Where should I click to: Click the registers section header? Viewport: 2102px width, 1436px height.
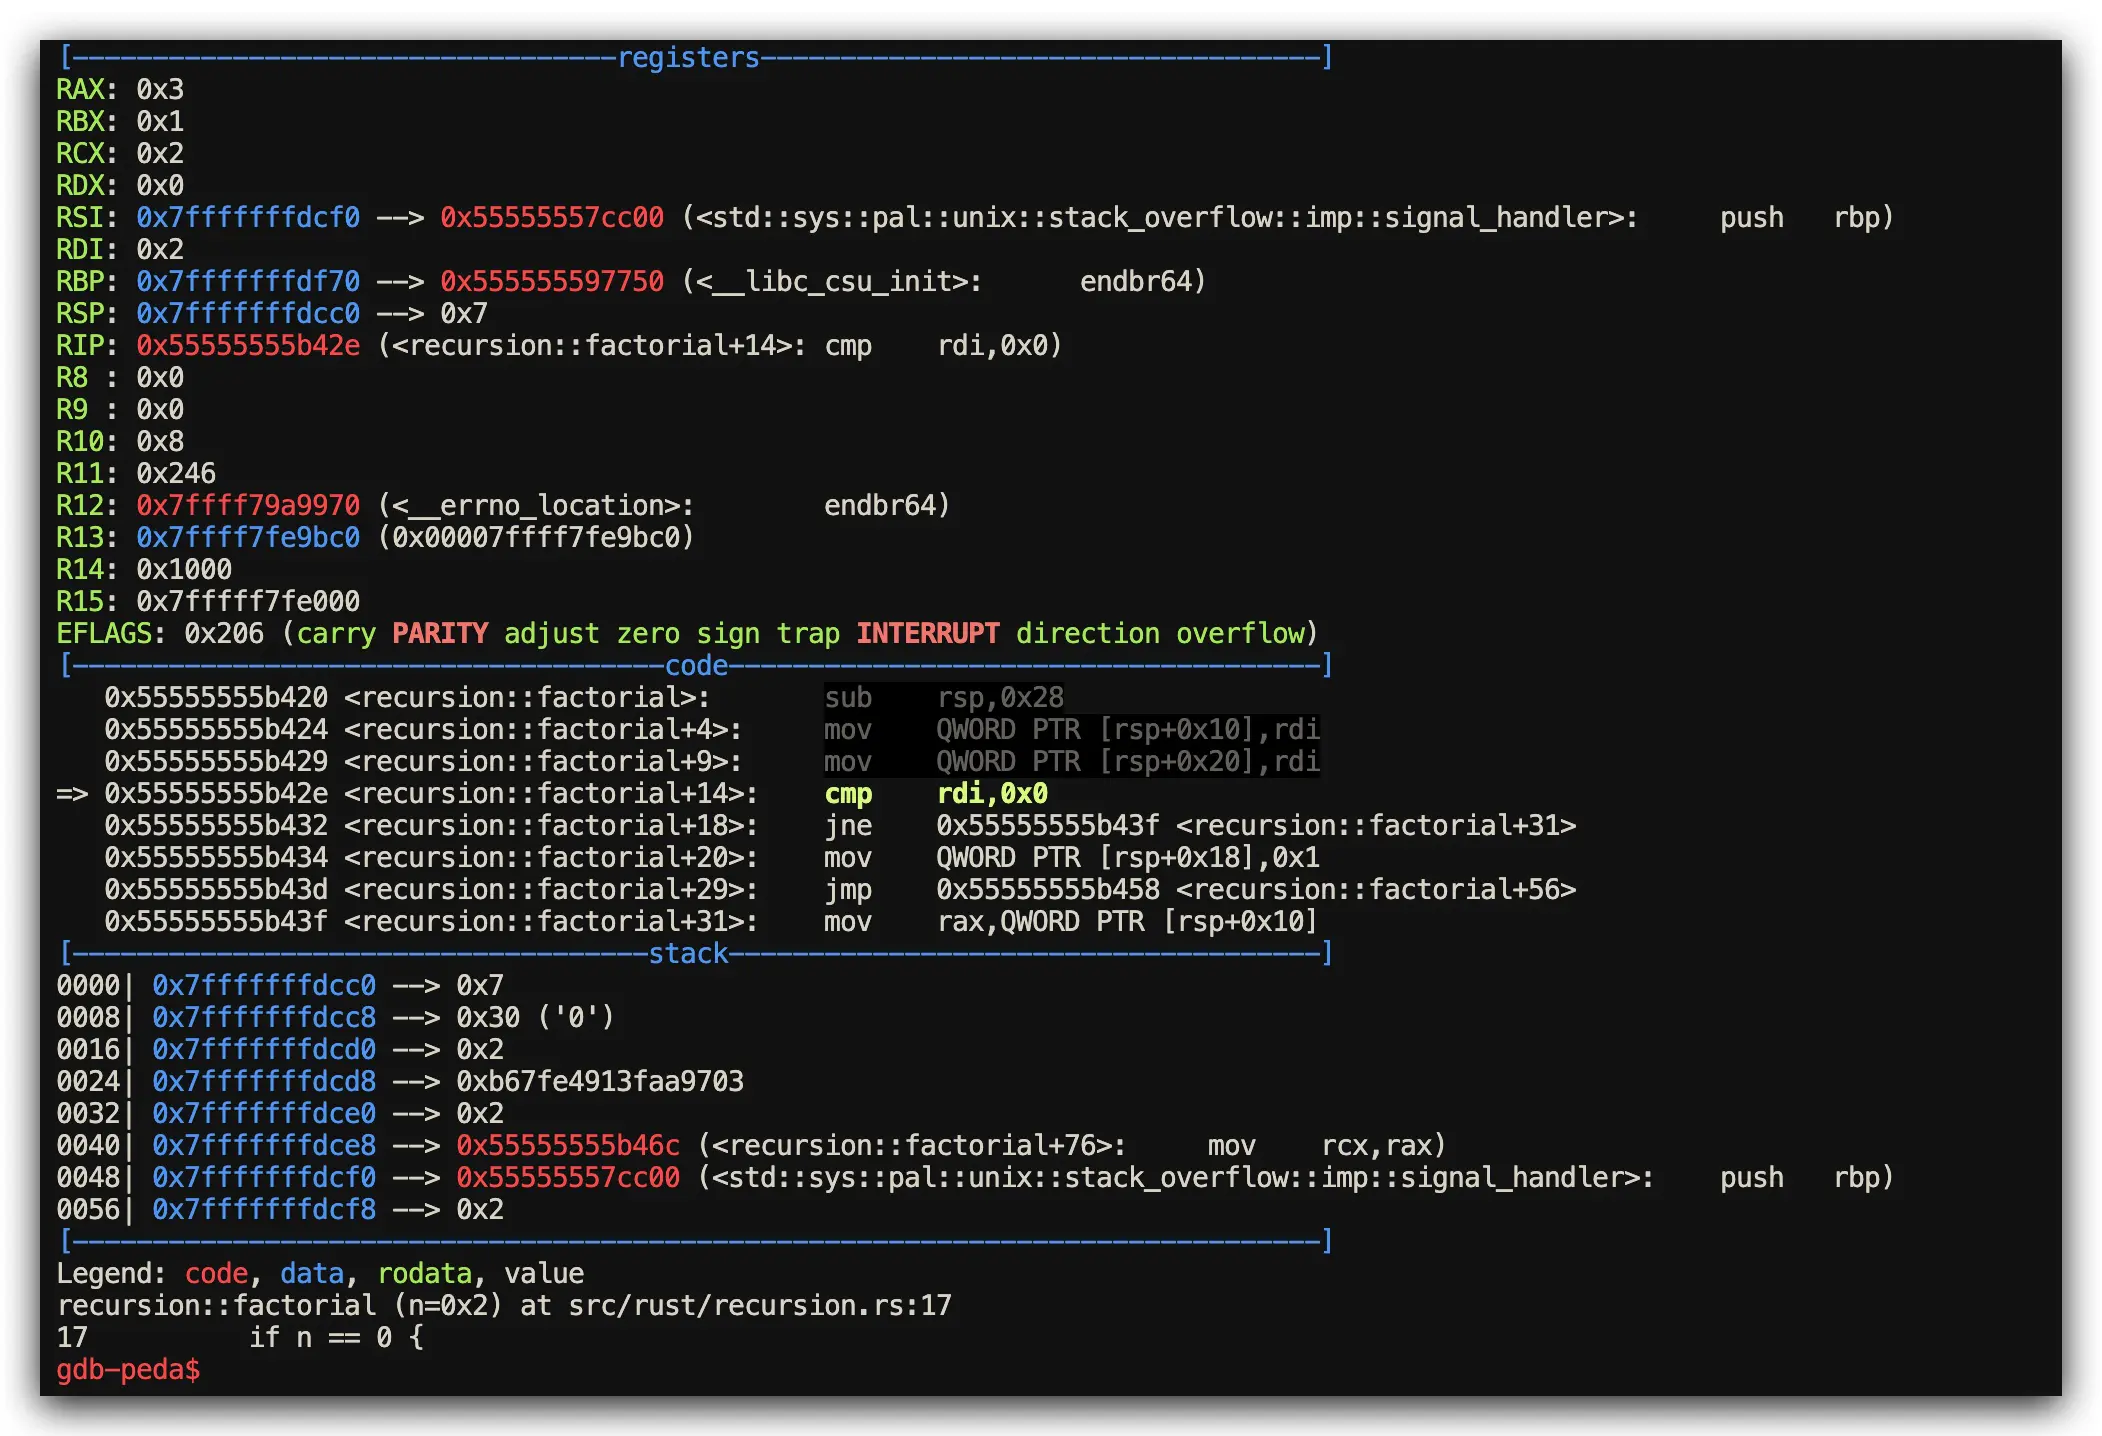click(x=689, y=58)
